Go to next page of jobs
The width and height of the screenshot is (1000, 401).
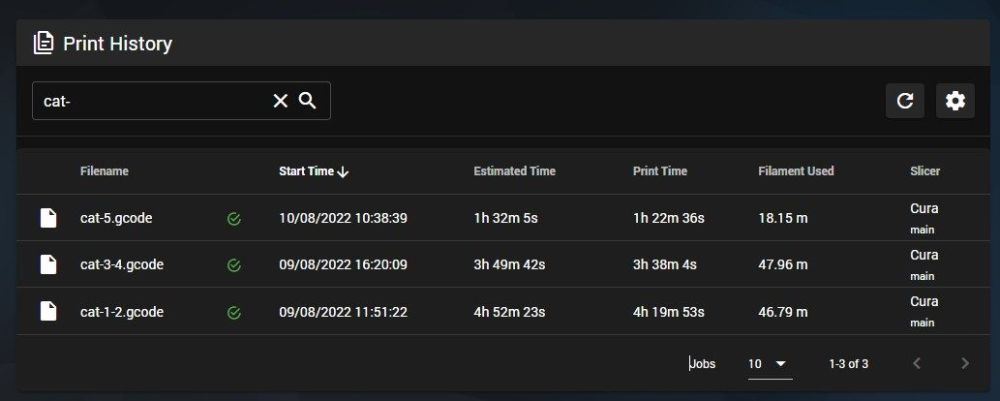[964, 364]
